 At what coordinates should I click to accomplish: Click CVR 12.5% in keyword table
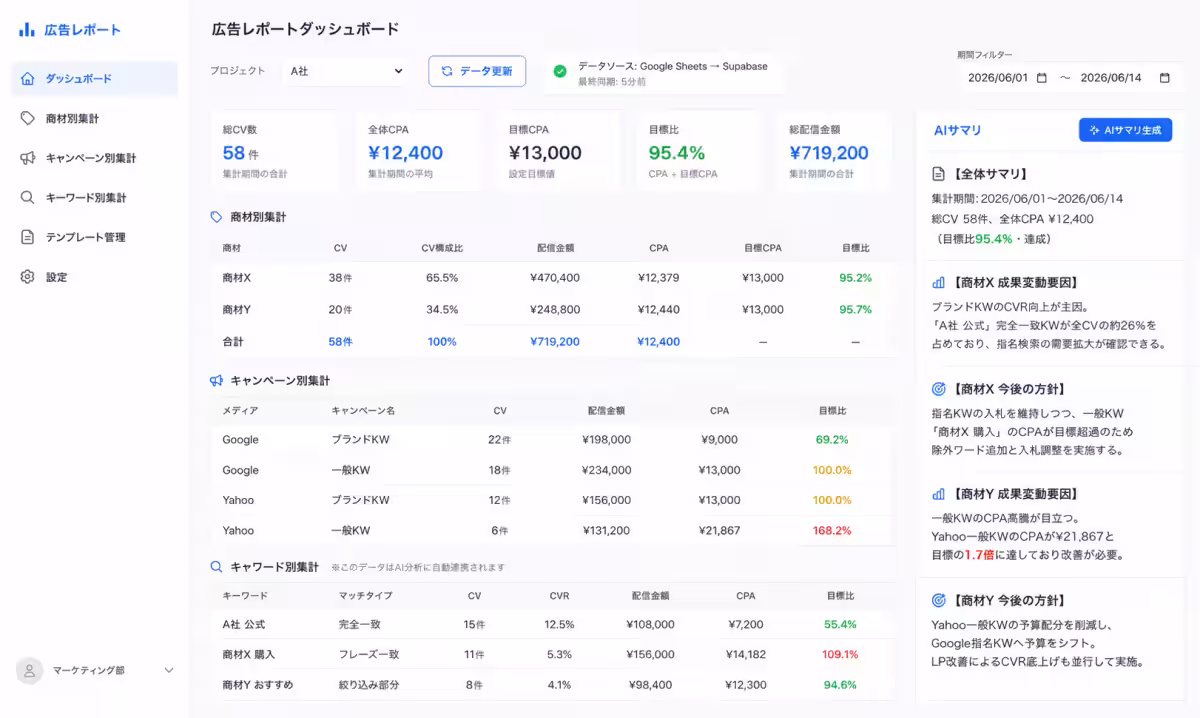559,625
